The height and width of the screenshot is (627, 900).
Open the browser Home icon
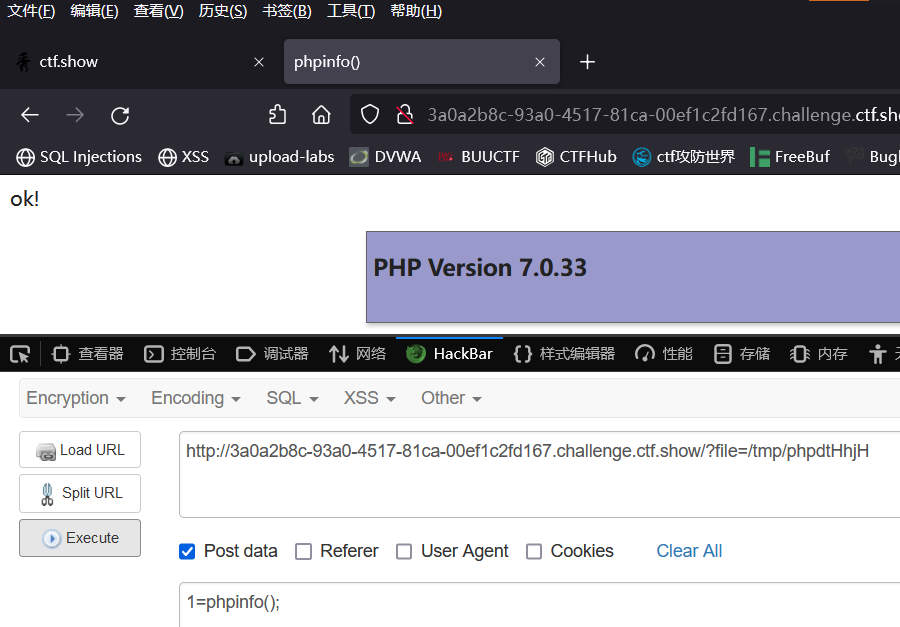pyautogui.click(x=321, y=115)
